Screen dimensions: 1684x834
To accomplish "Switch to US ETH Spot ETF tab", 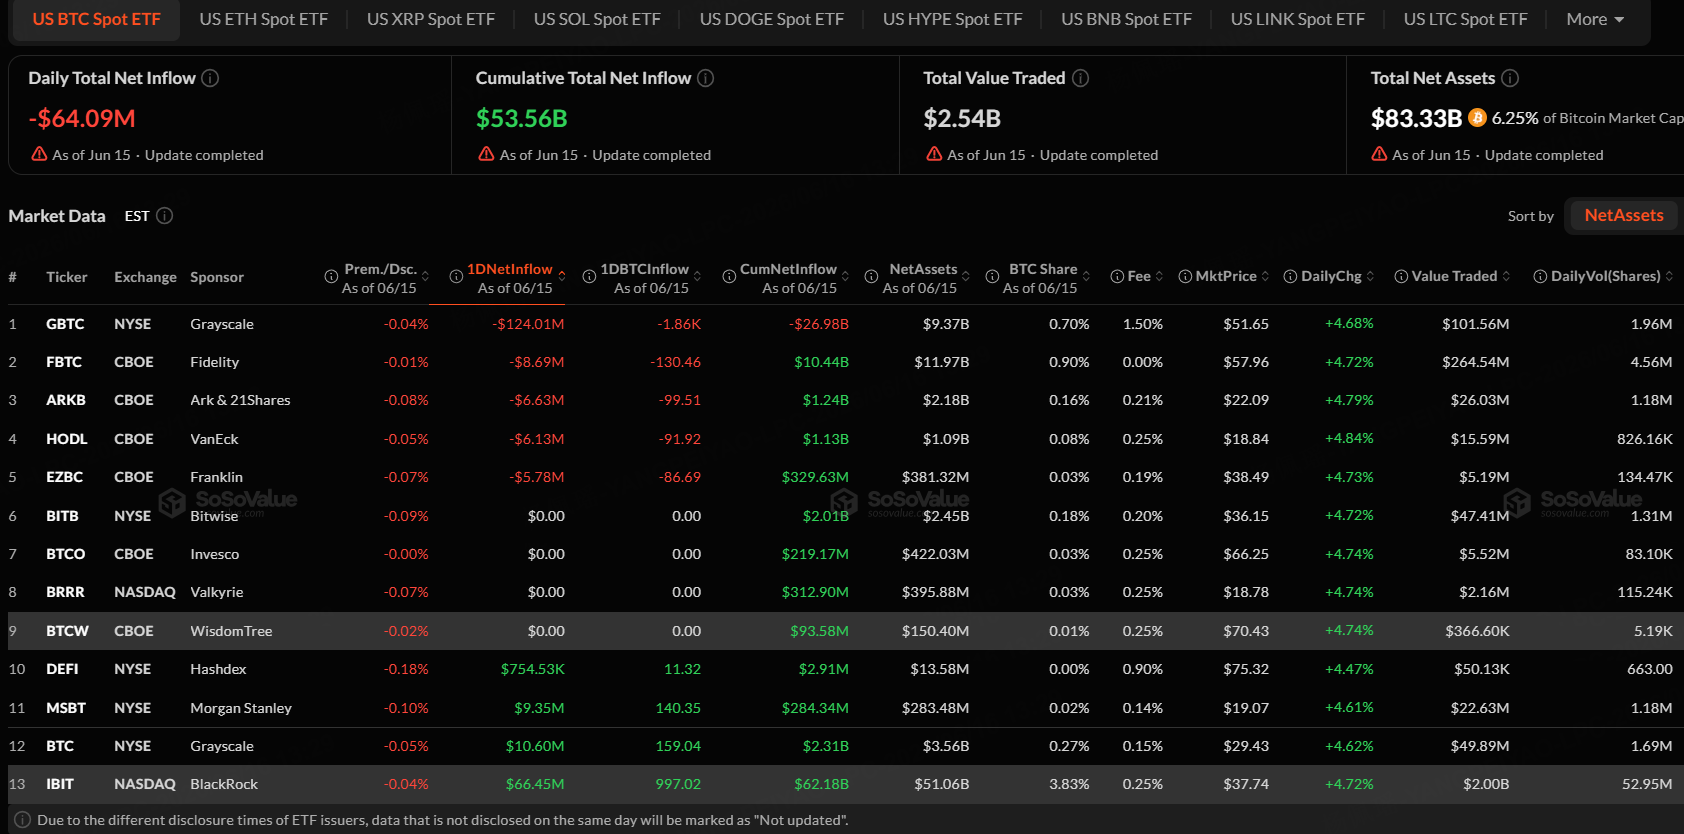I will [x=263, y=19].
